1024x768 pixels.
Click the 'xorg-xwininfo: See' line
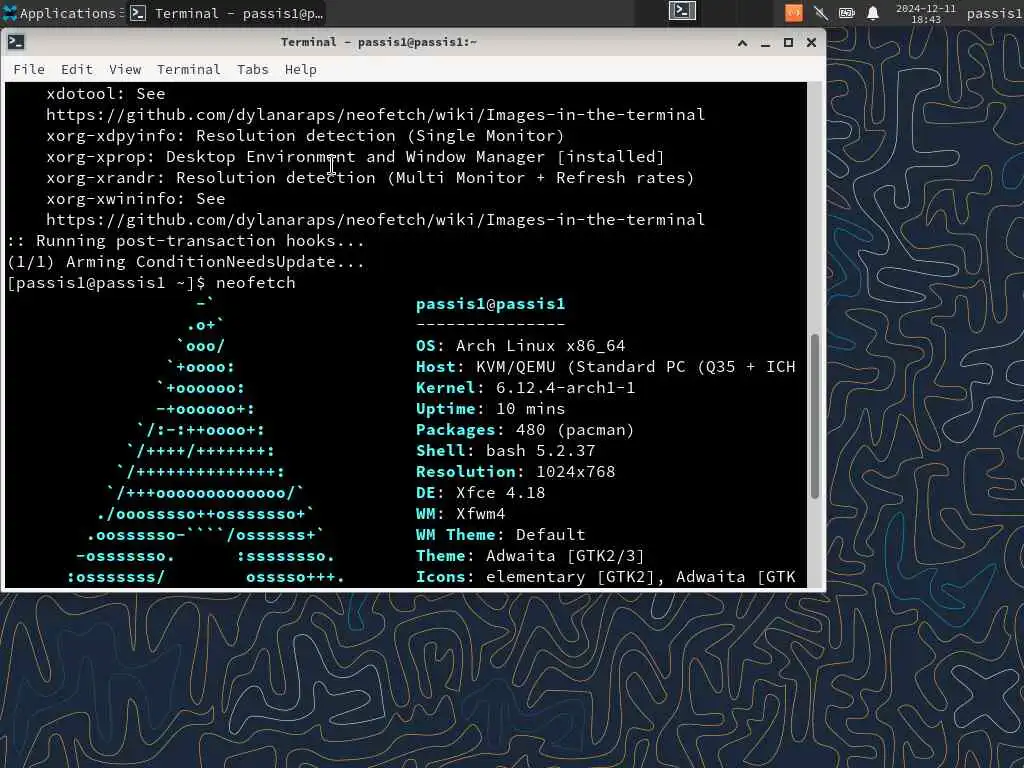pyautogui.click(x=136, y=199)
